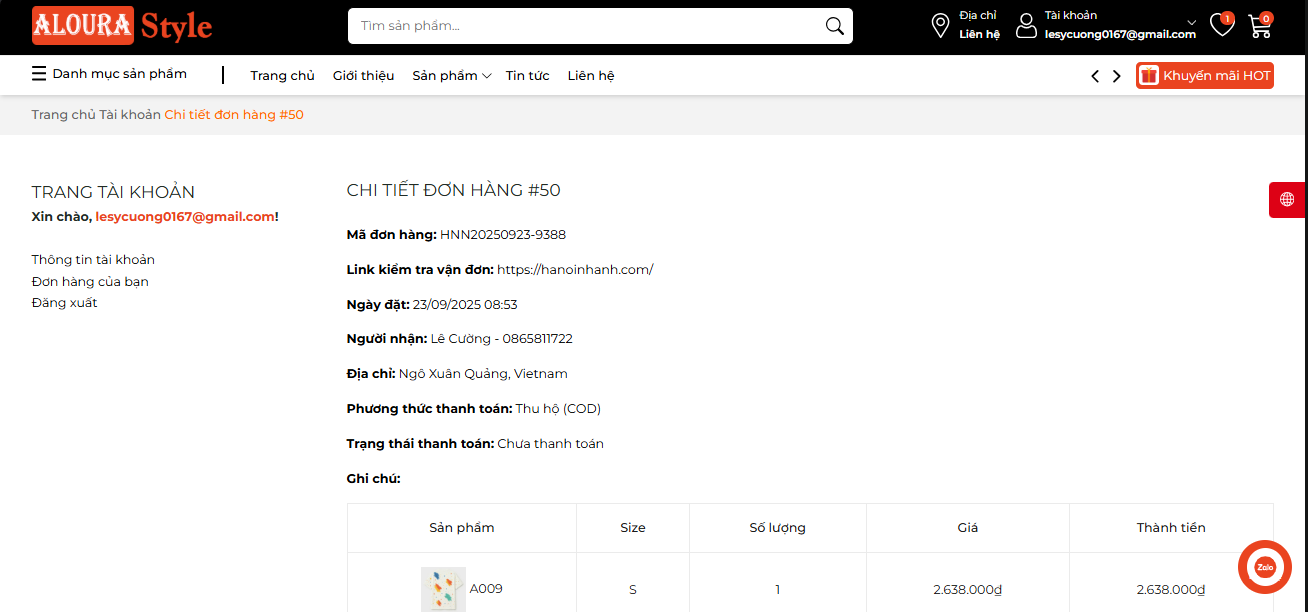The height and width of the screenshot is (612, 1308).
Task: Click the ALOURA Style logo
Action: point(122,26)
